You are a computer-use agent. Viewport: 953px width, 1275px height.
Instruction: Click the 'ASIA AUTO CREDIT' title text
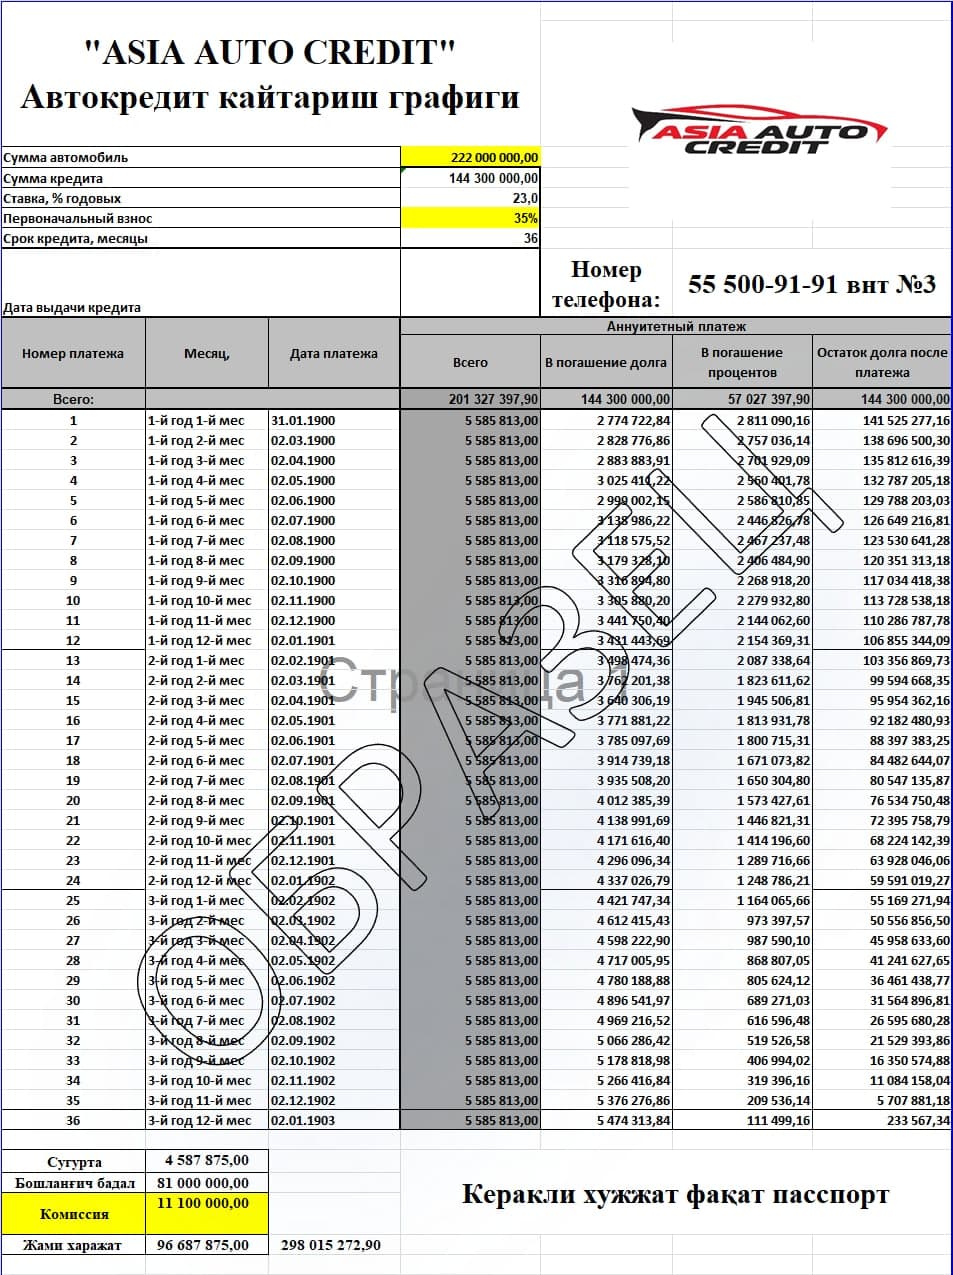(x=270, y=52)
